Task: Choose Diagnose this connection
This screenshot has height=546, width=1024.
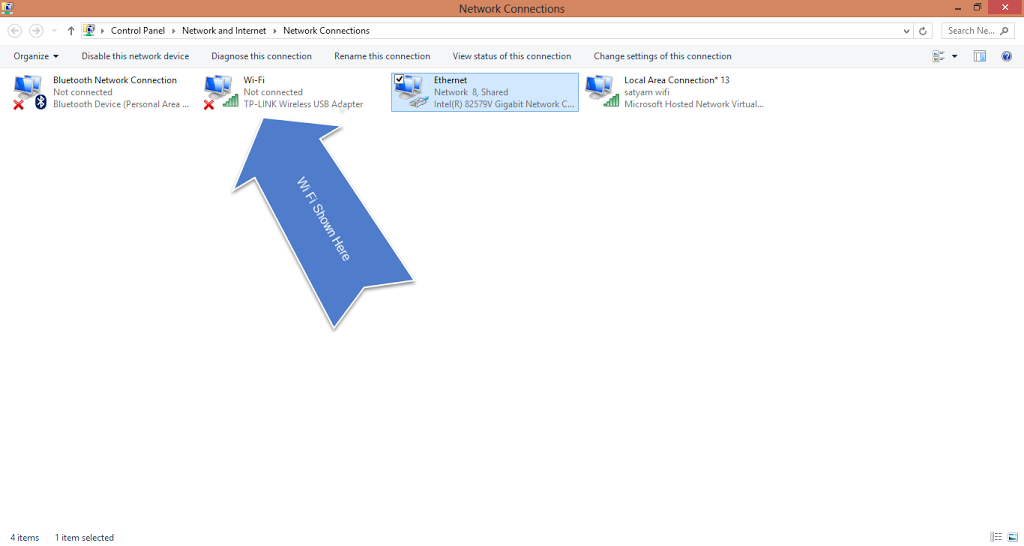Action: tap(261, 56)
